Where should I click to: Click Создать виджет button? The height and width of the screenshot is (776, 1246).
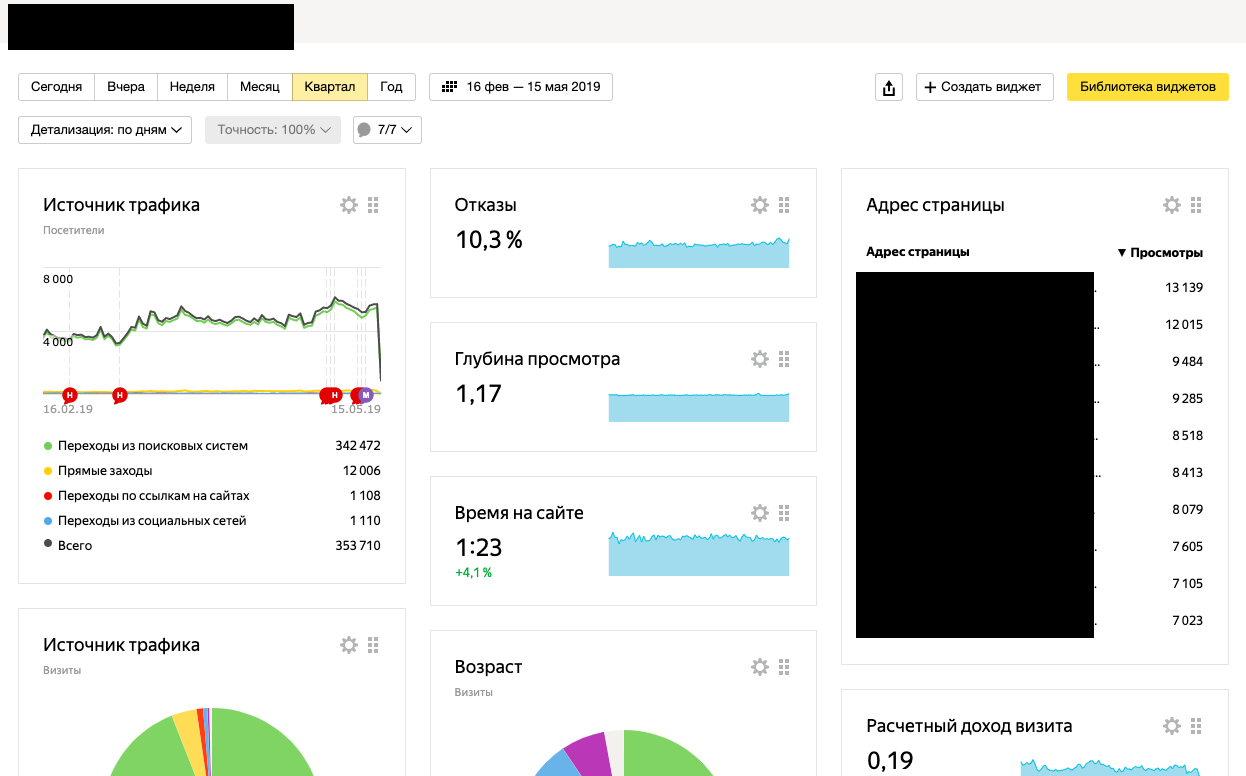point(985,87)
